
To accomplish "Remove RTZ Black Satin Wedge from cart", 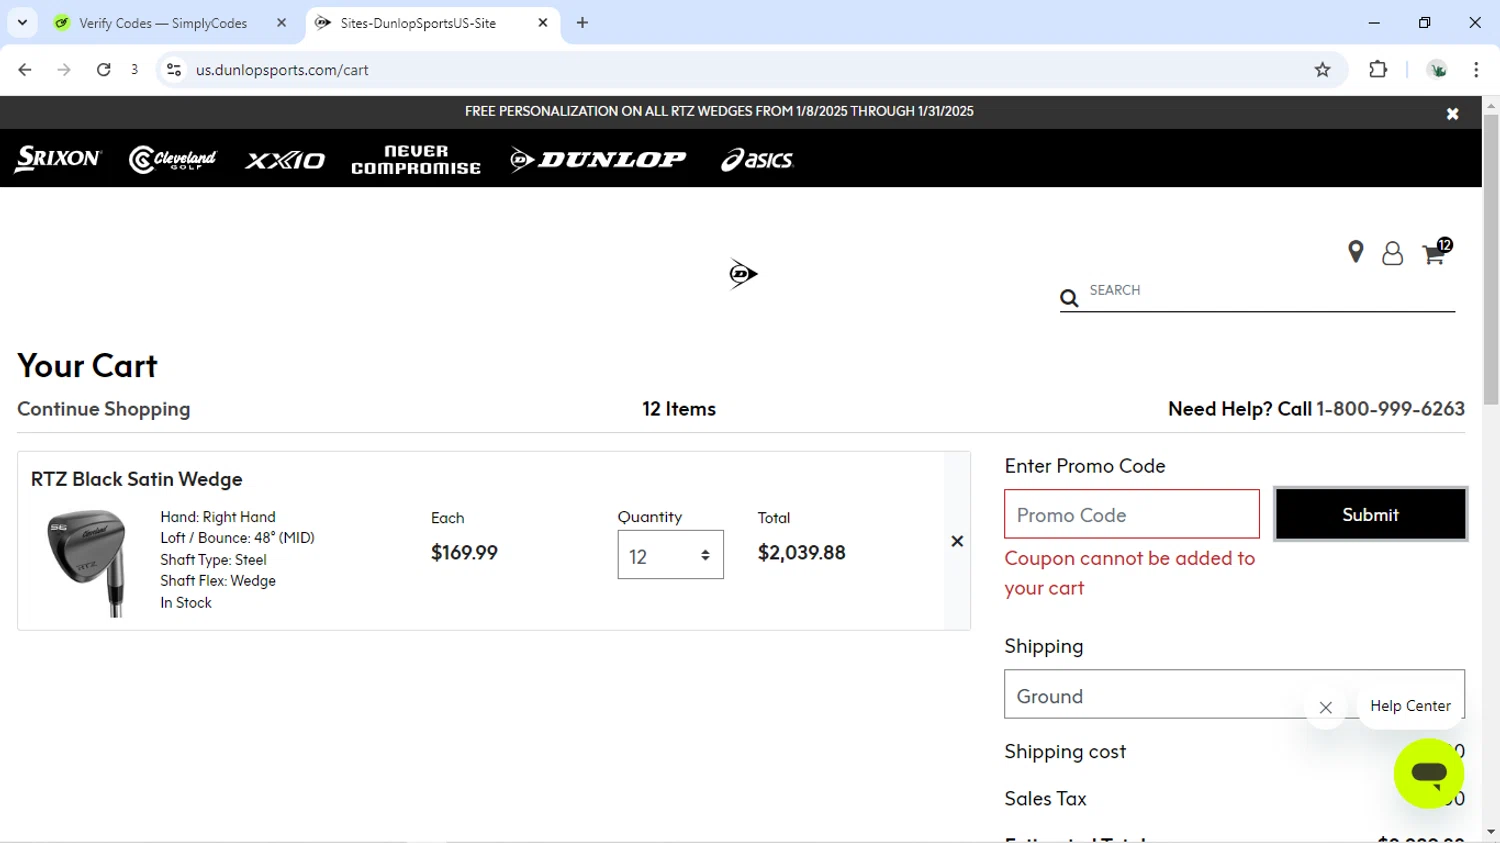I will point(957,541).
